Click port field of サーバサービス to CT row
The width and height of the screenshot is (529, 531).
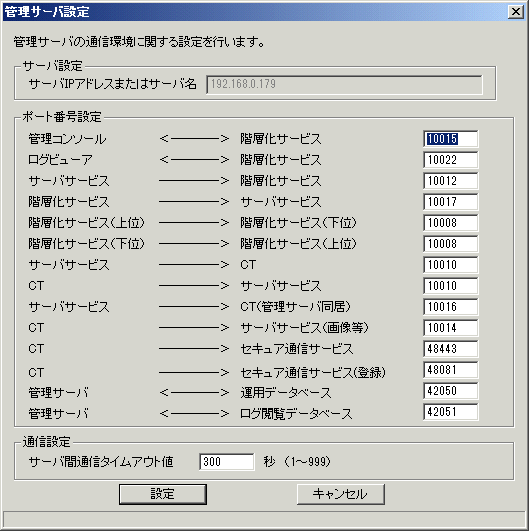(x=450, y=265)
